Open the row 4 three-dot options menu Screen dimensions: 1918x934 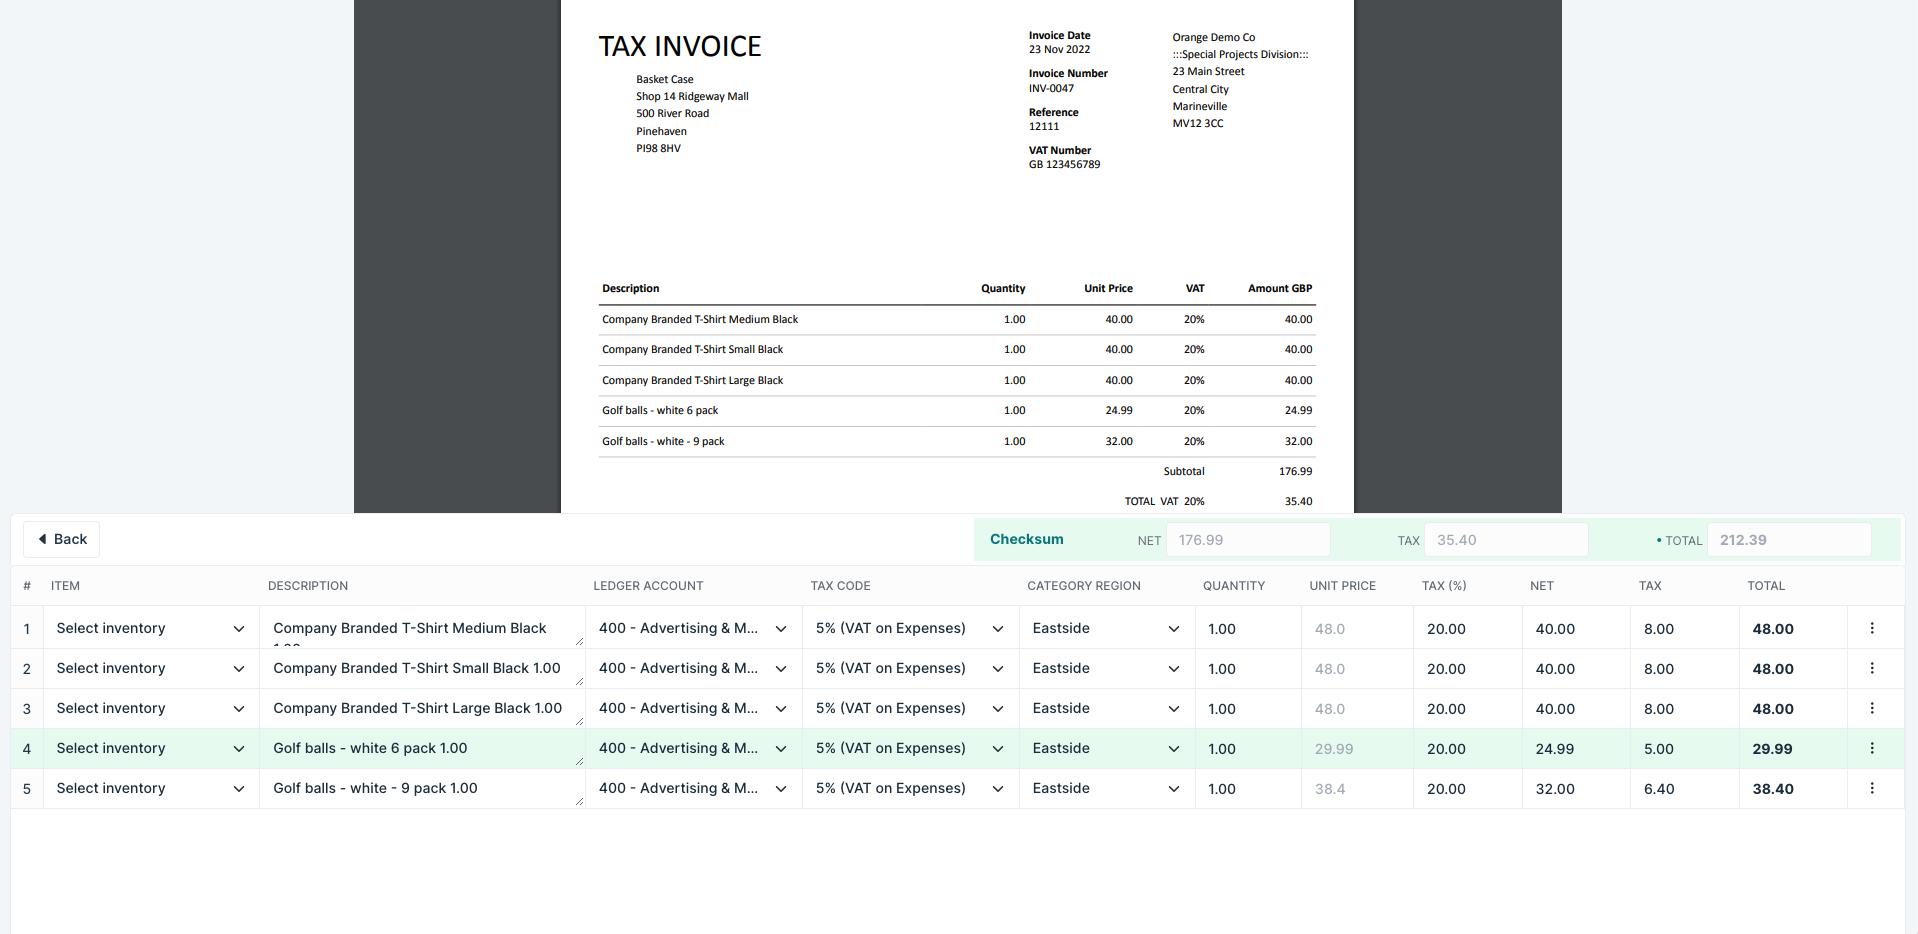pyautogui.click(x=1872, y=748)
